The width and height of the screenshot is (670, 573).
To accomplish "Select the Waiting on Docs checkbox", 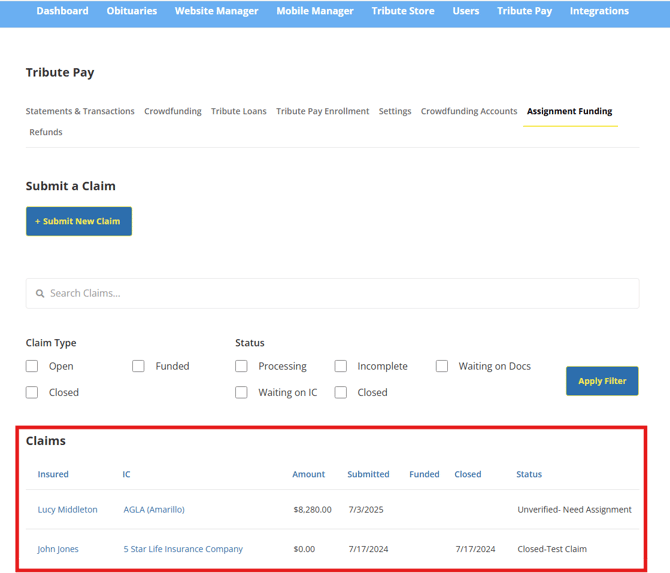I will pyautogui.click(x=442, y=367).
